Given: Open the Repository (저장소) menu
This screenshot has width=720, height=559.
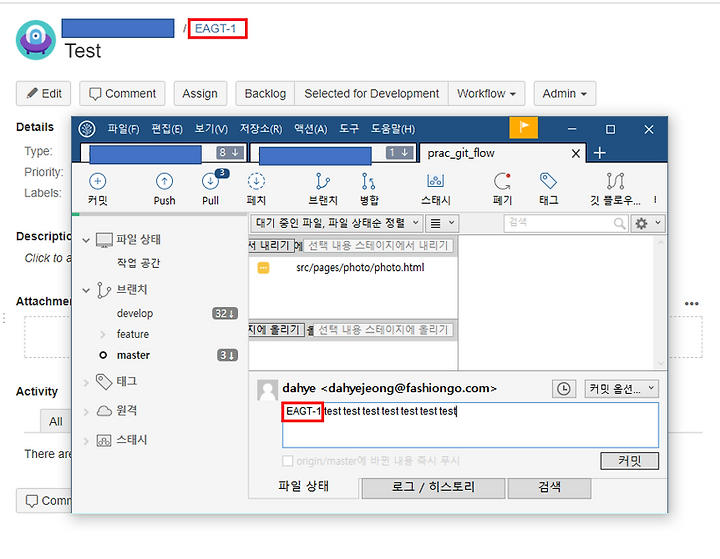Looking at the screenshot, I should point(261,129).
